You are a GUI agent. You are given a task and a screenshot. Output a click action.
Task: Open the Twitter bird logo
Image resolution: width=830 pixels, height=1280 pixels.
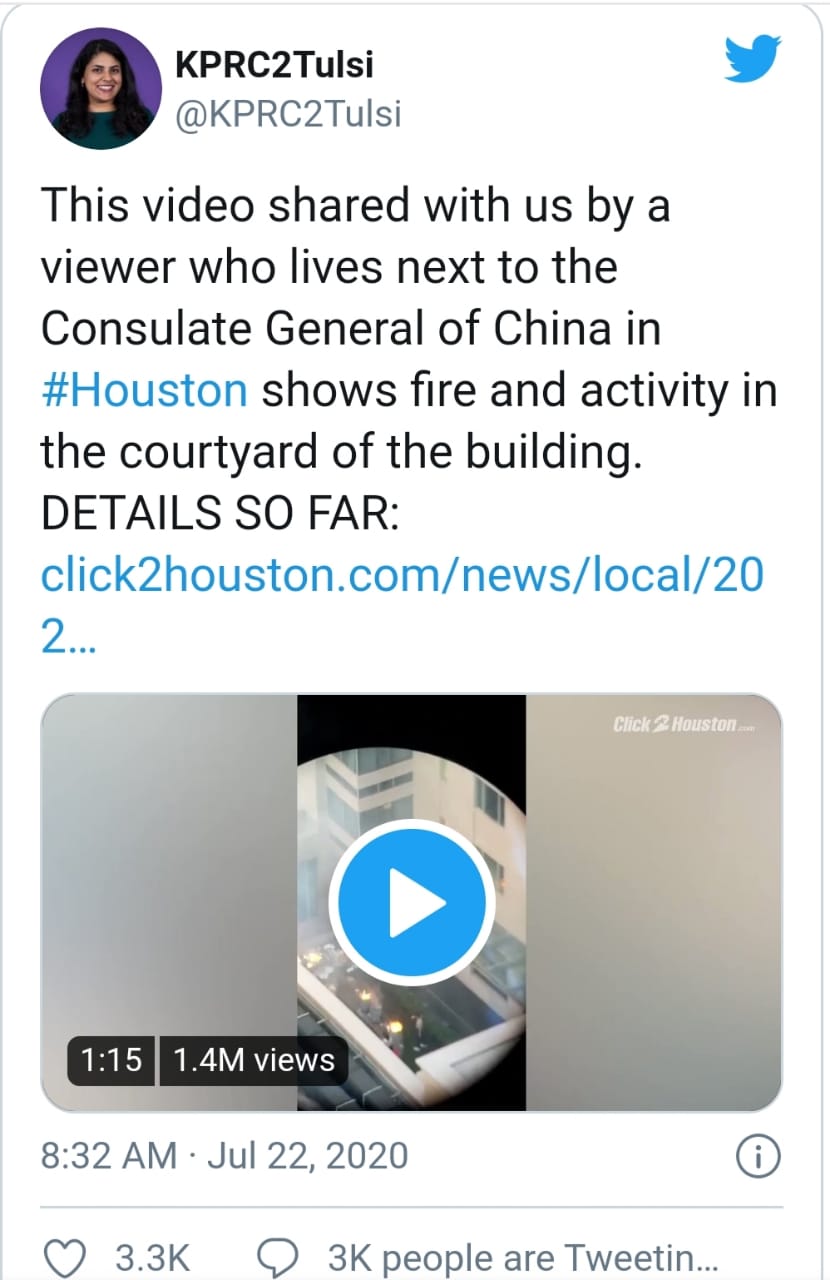pos(753,59)
